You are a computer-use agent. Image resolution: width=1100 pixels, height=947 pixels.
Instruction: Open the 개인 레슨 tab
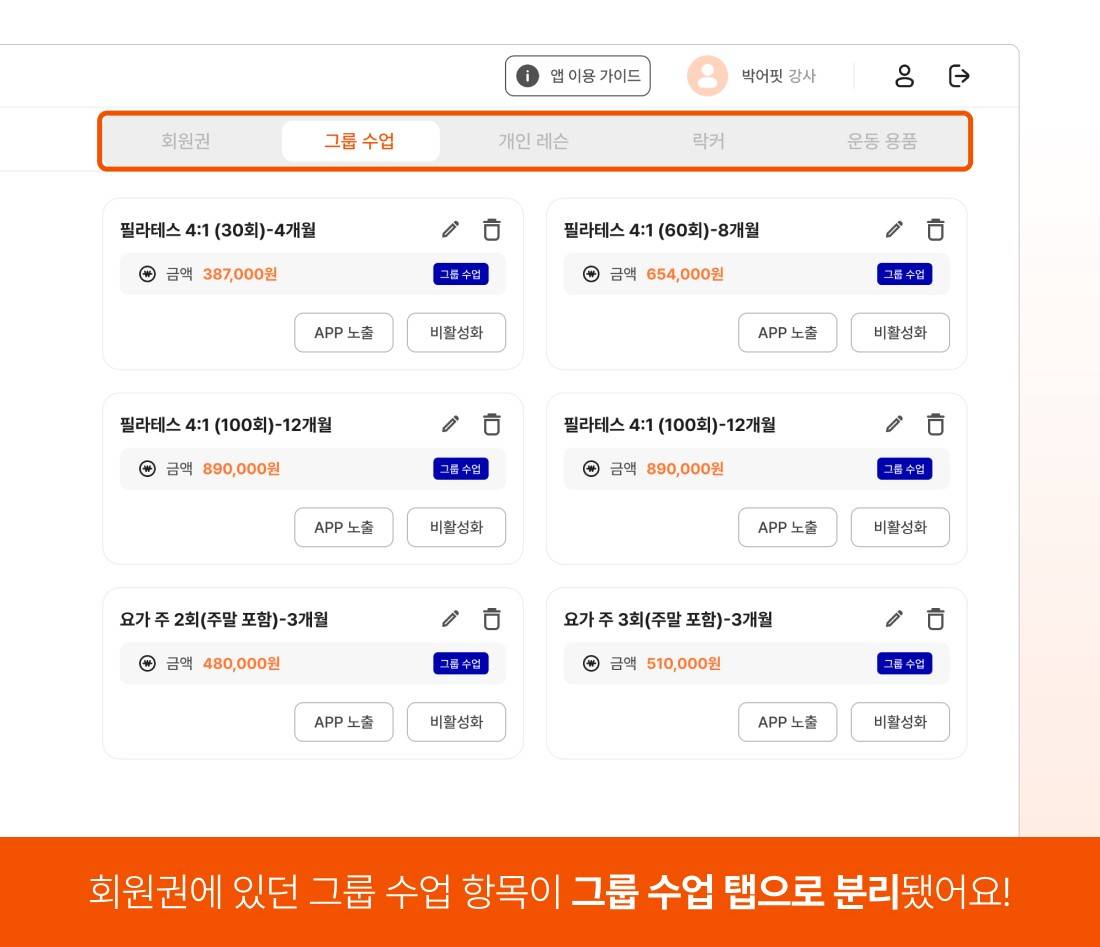coord(533,141)
